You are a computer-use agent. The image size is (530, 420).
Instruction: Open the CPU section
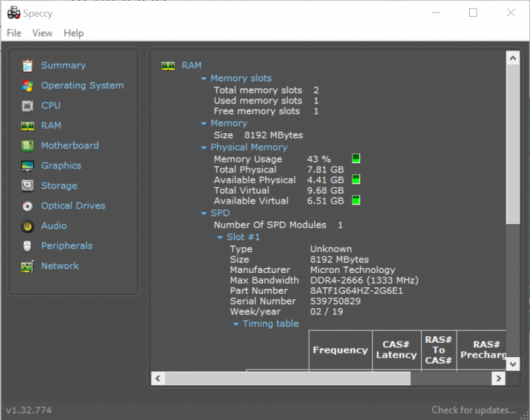51,105
